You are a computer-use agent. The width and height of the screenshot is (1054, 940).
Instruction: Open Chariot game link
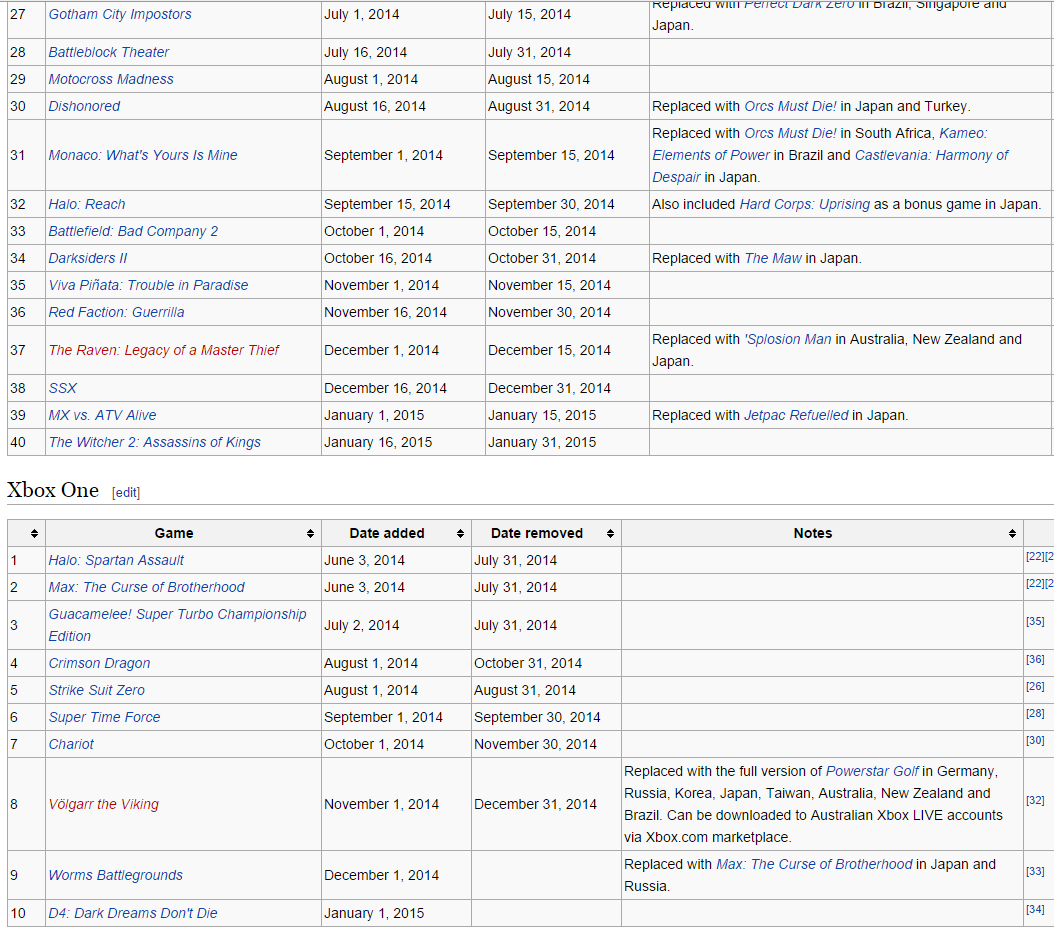tap(71, 744)
